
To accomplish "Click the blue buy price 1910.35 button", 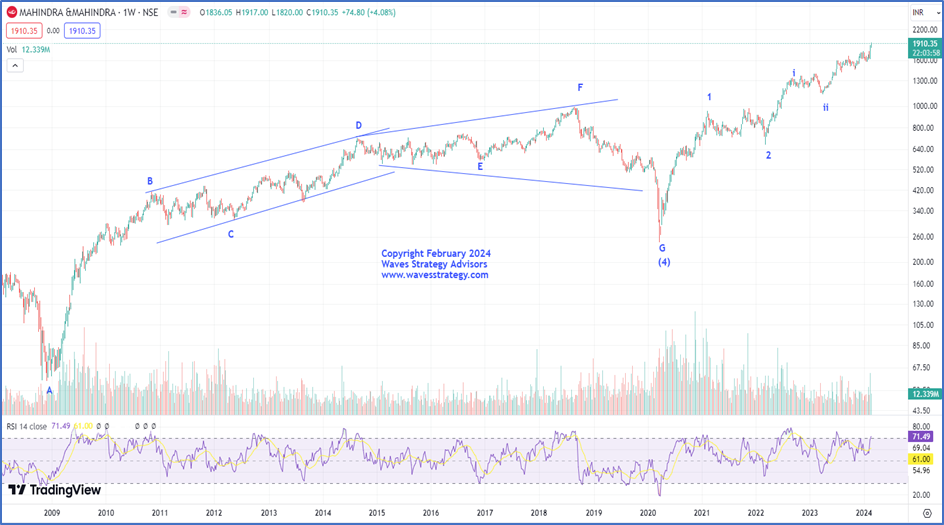I will (82, 31).
